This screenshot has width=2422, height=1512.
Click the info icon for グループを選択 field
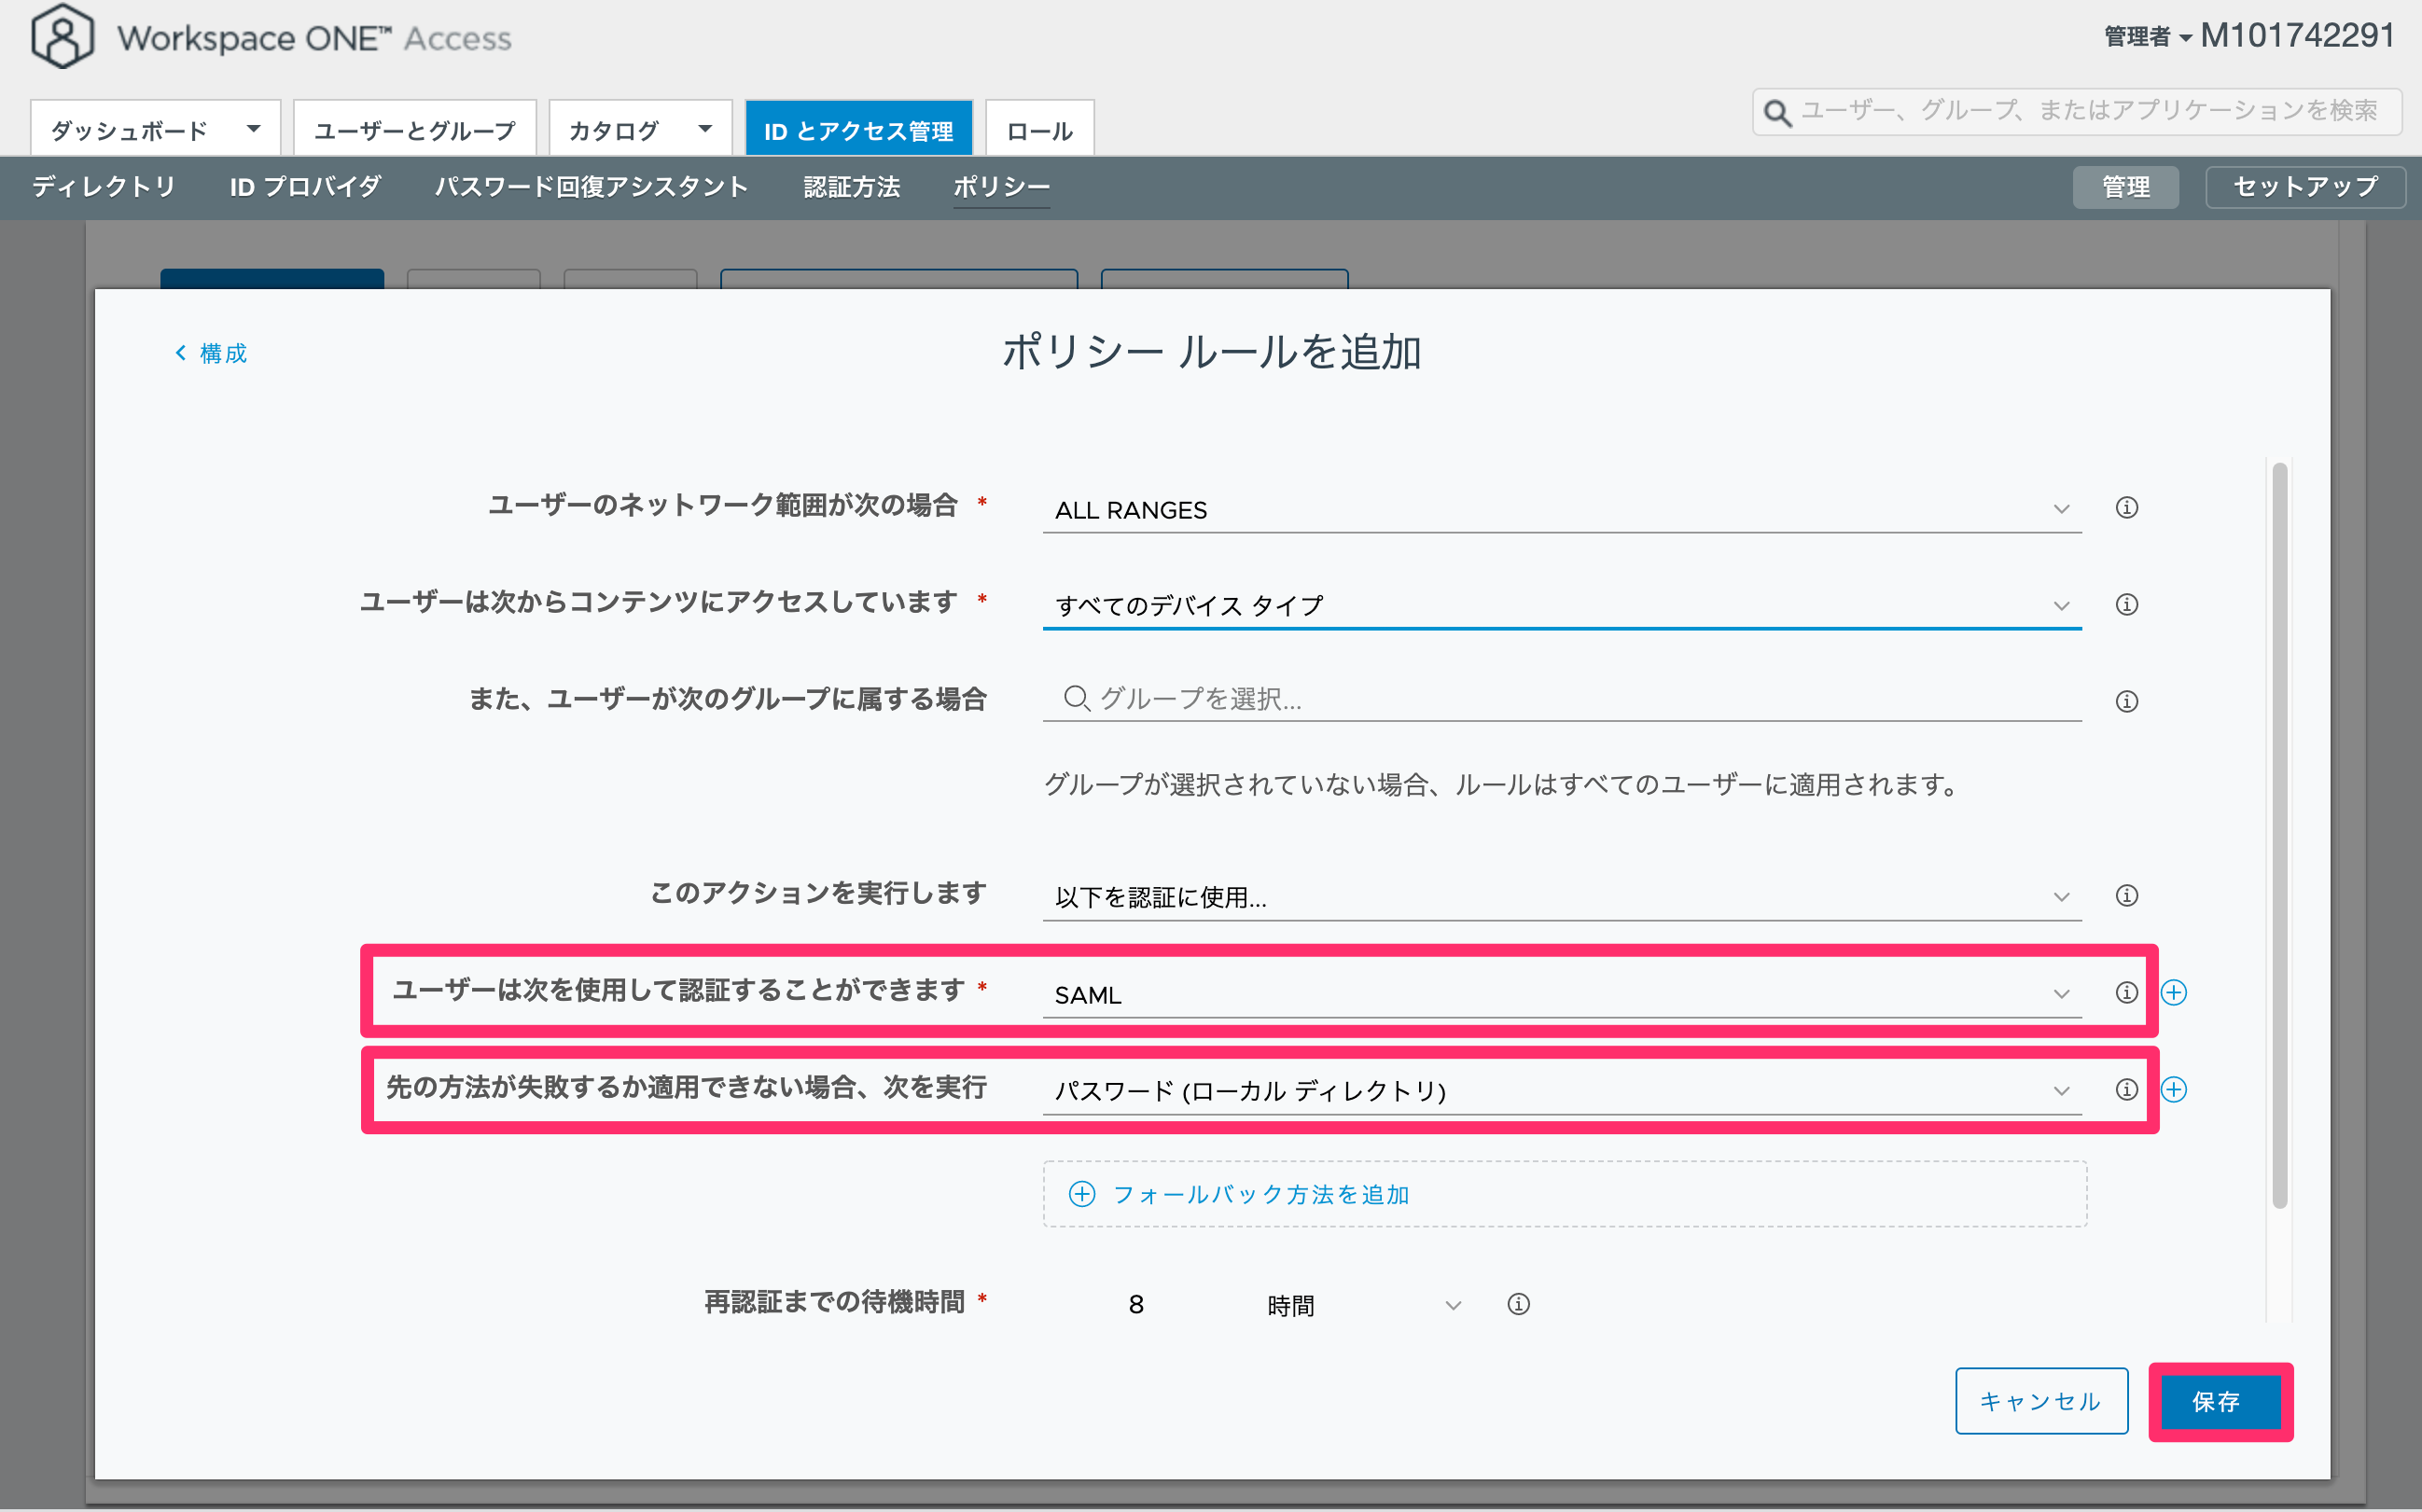[x=2126, y=701]
